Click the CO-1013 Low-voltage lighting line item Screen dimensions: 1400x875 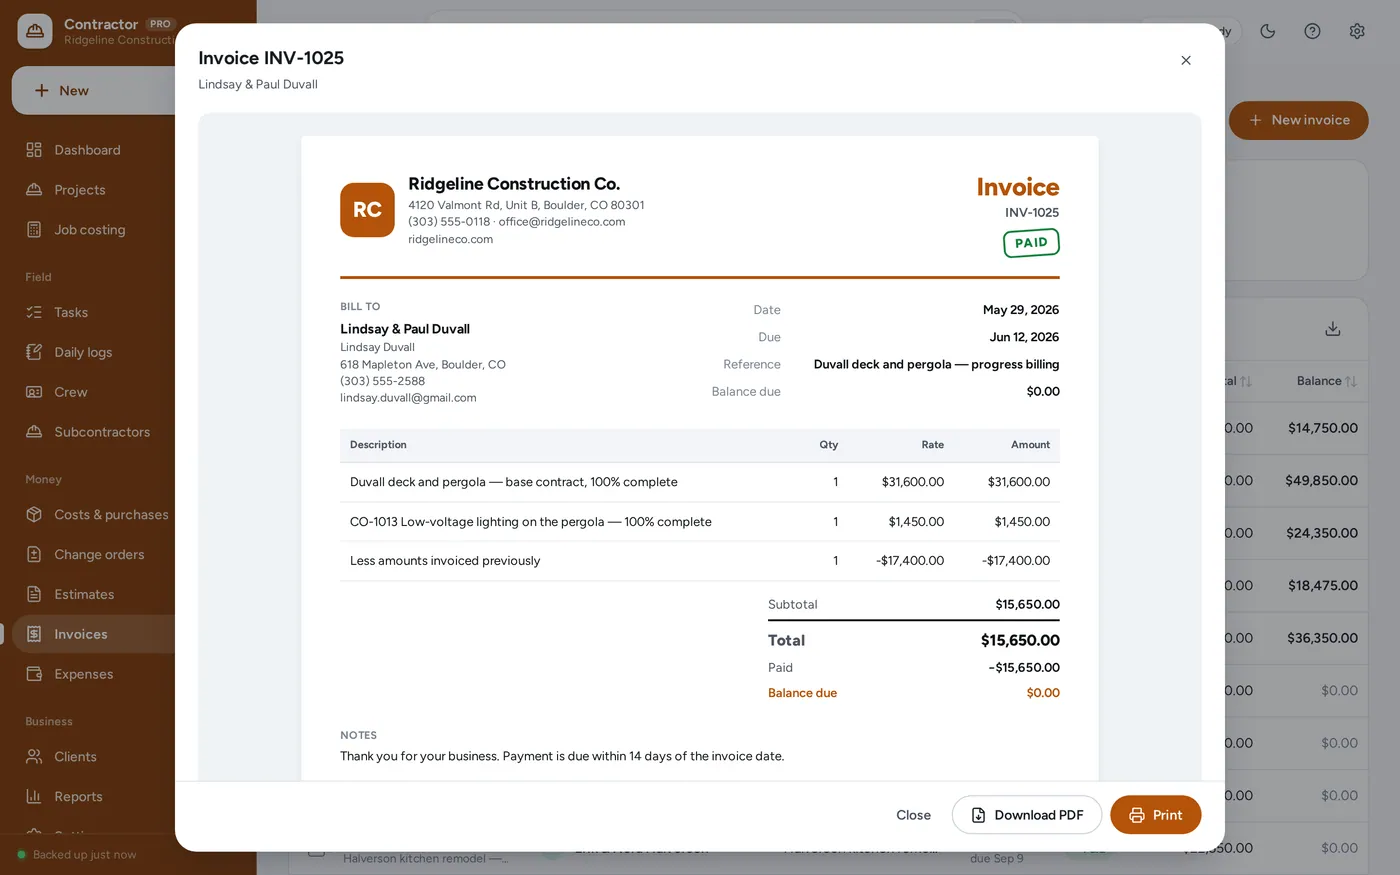pos(700,522)
